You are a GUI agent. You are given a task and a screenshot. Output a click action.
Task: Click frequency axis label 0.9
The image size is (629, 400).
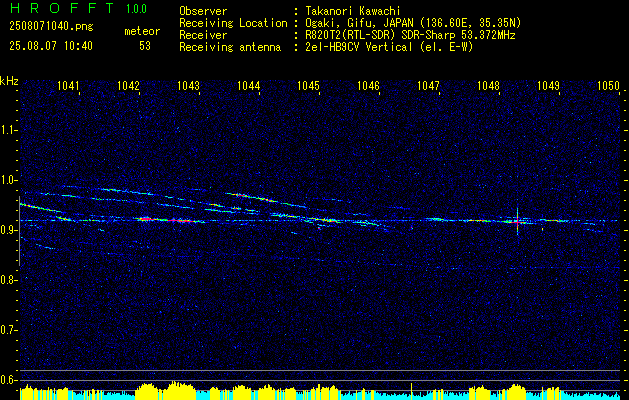point(9,230)
